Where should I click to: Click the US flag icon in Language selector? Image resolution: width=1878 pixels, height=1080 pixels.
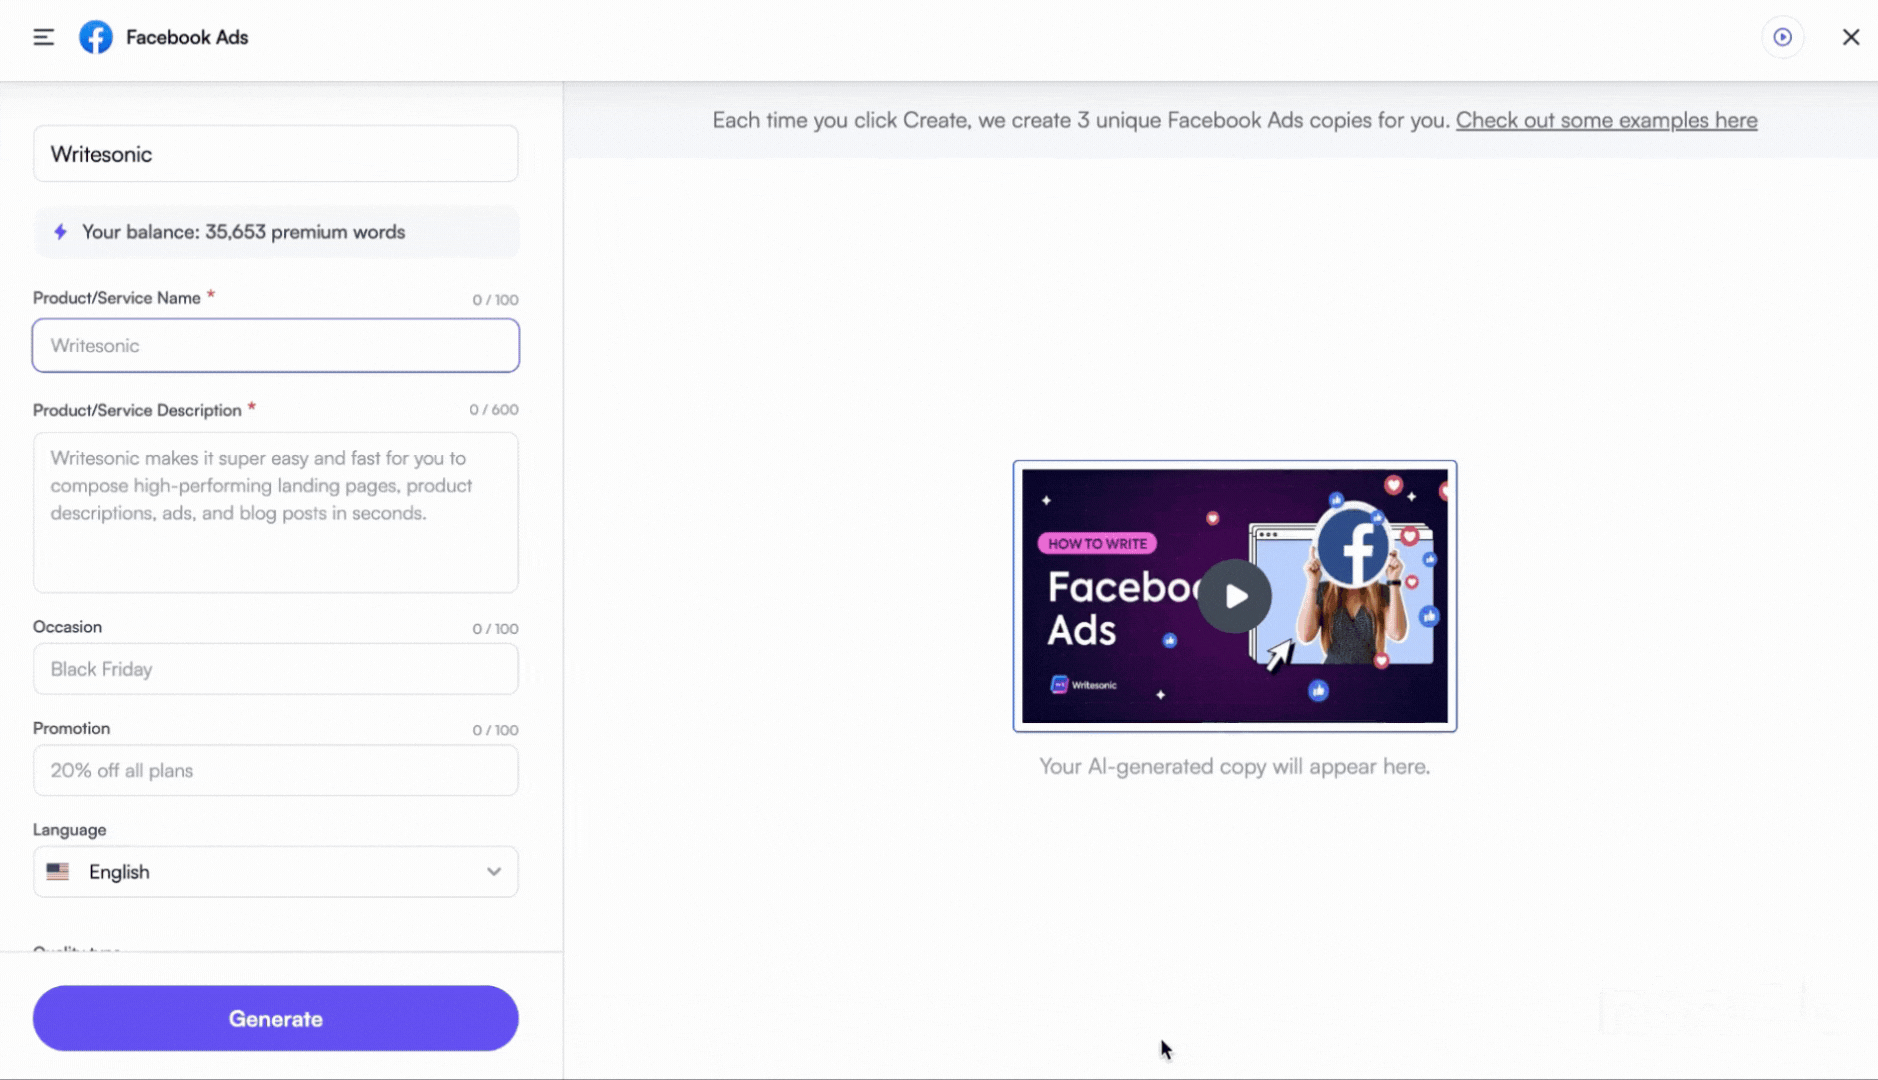(58, 871)
